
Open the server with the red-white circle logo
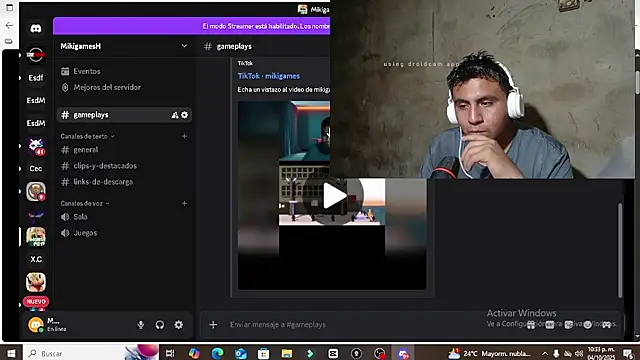click(x=36, y=55)
